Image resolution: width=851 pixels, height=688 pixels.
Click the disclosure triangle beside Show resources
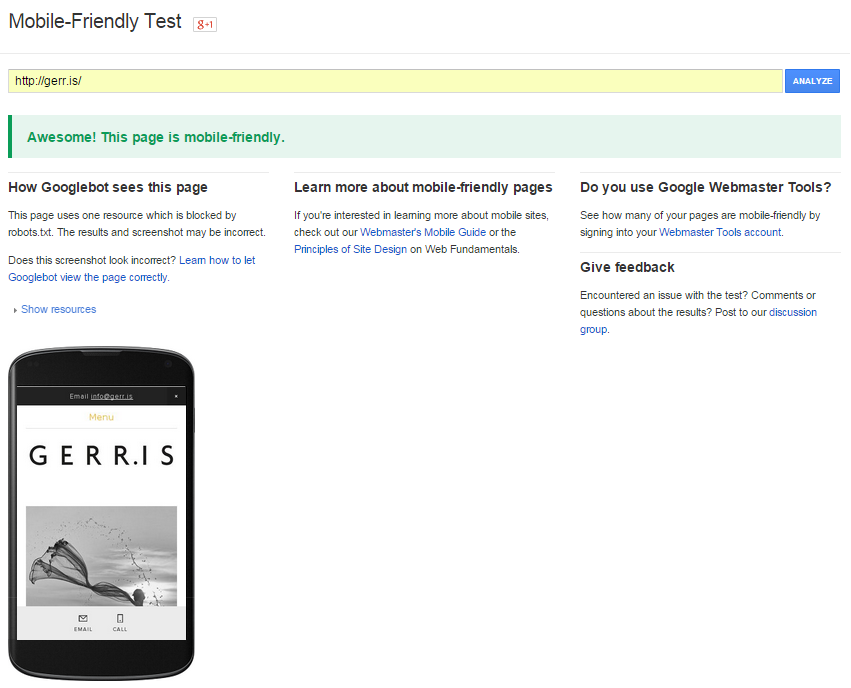(x=14, y=310)
